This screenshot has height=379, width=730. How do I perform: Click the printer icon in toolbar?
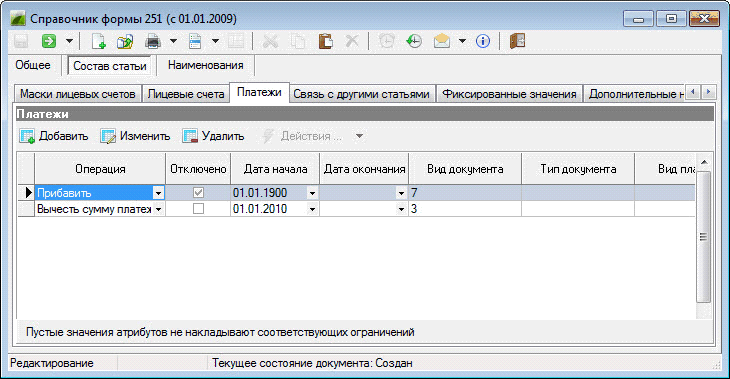pos(153,41)
